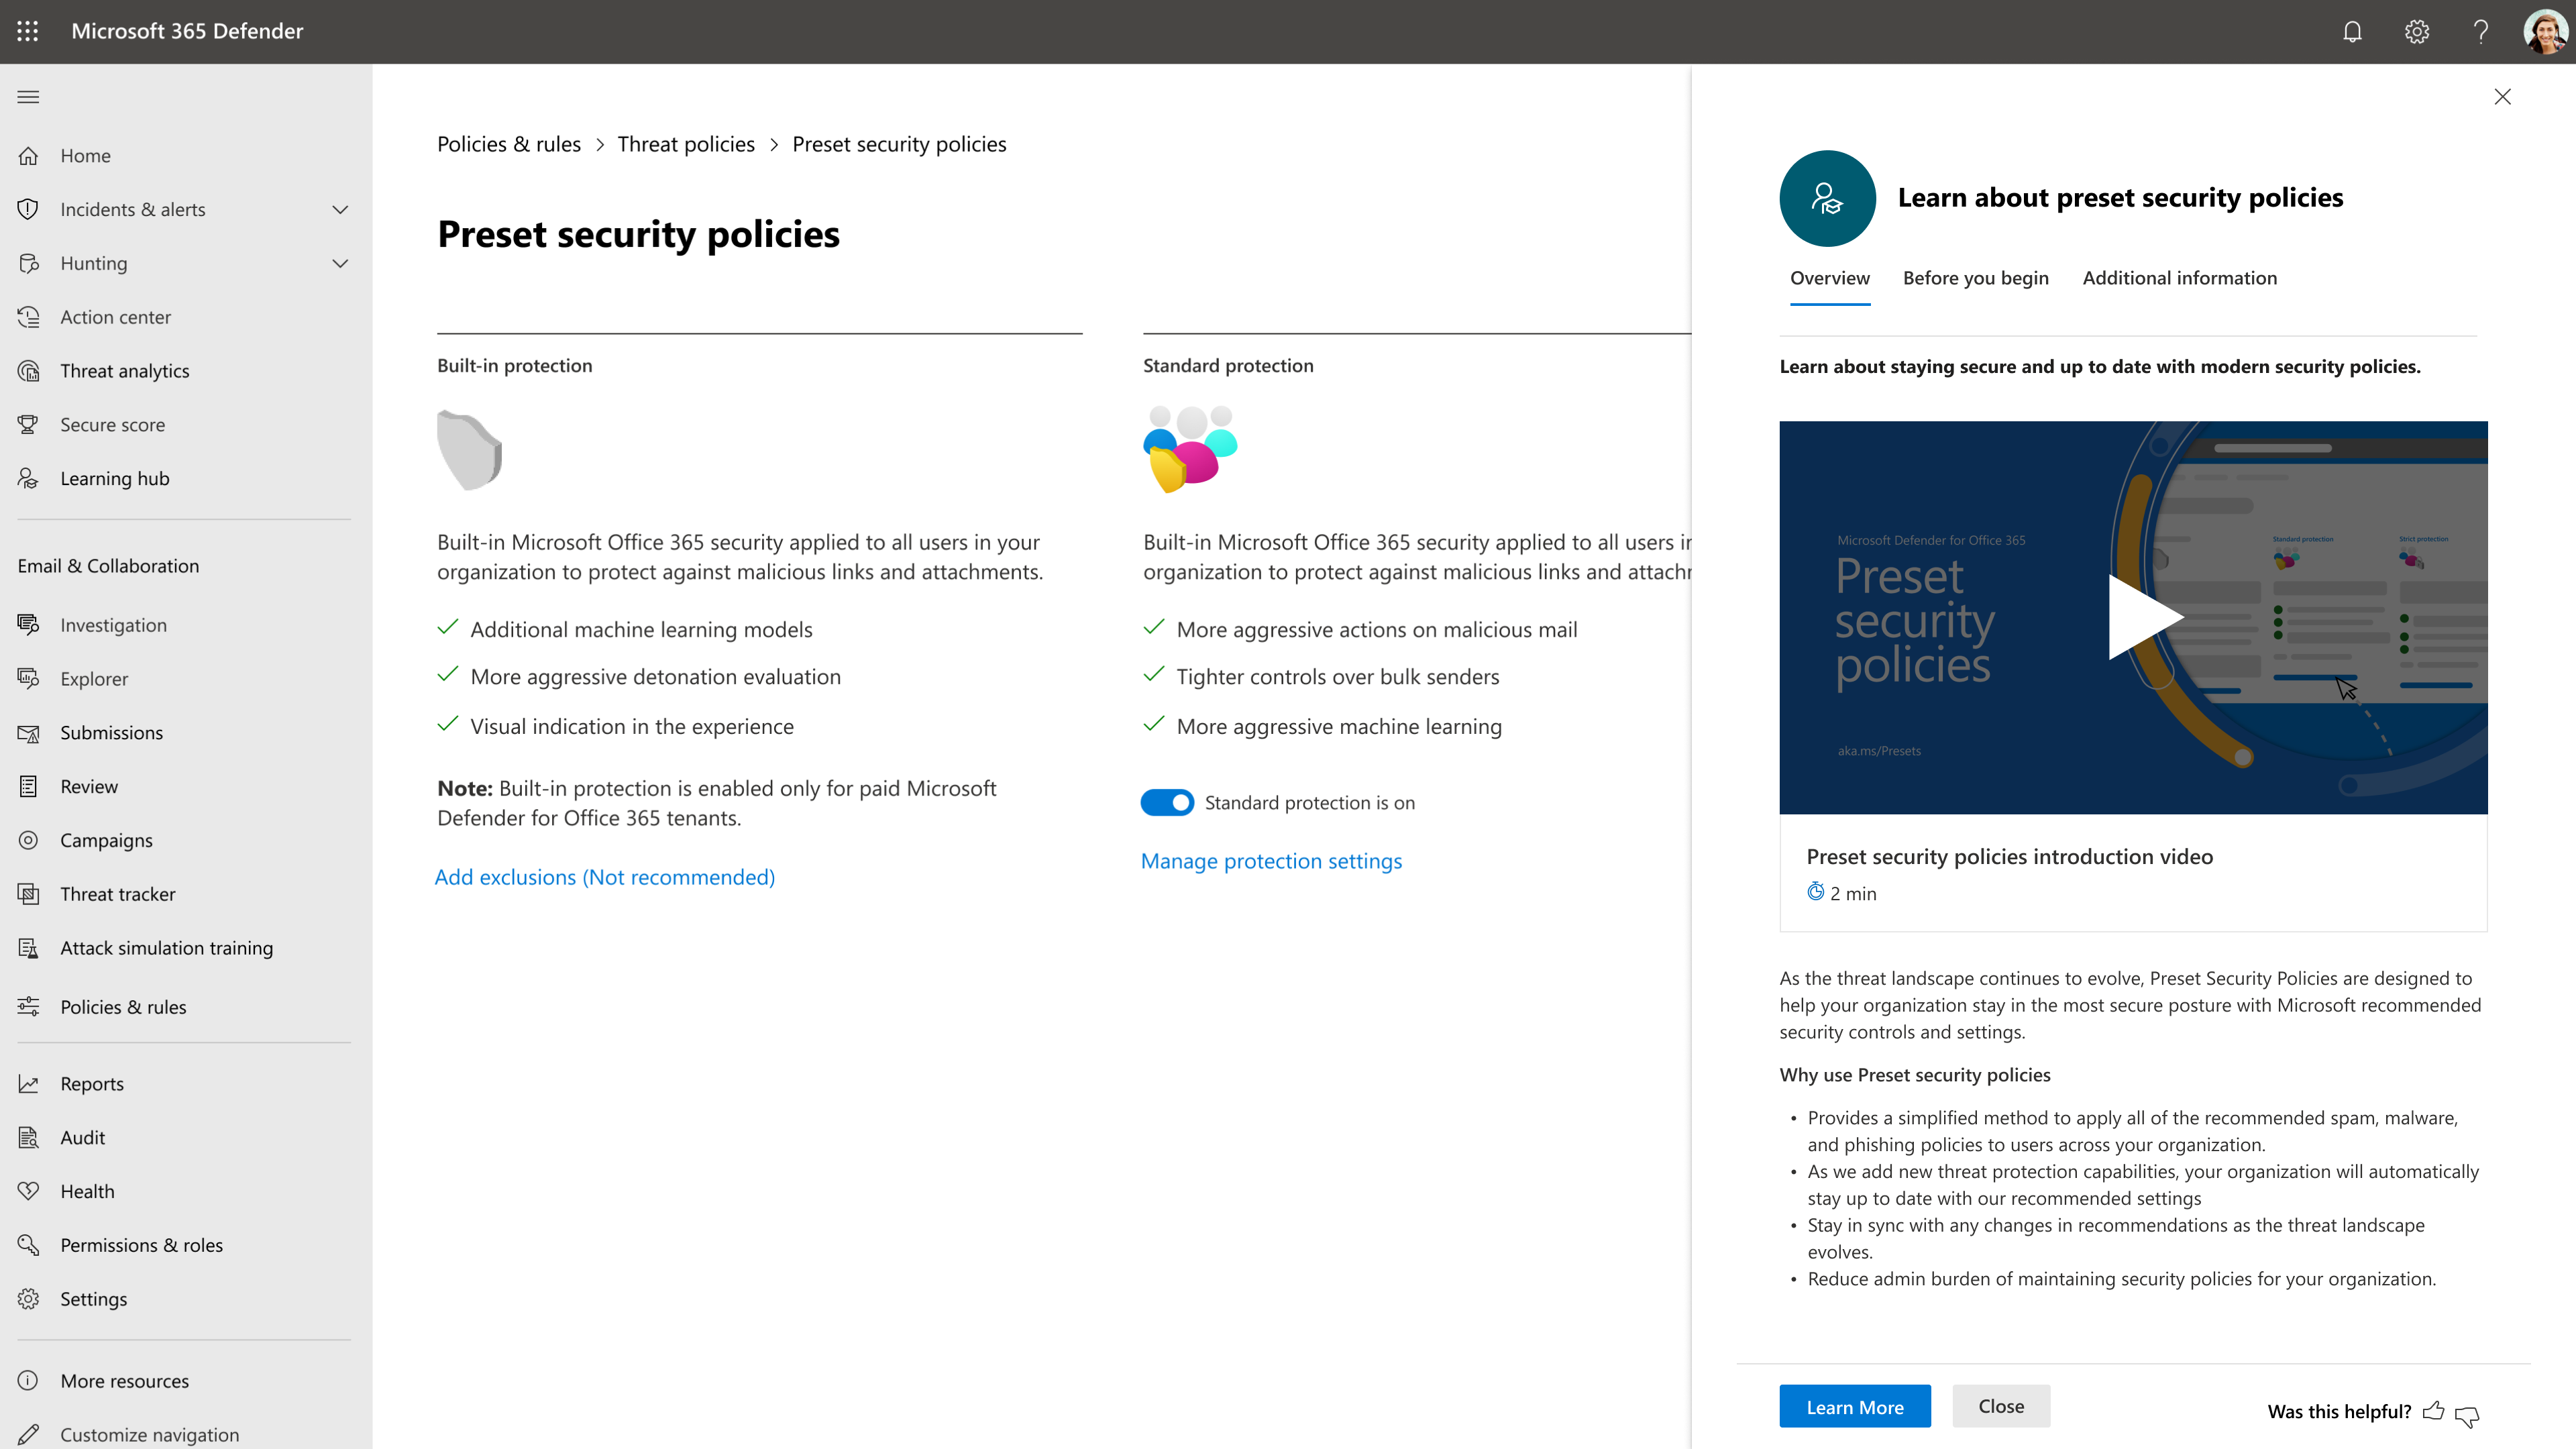The width and height of the screenshot is (2576, 1449).
Task: Open the Microsoft 365 app launcher
Action: click(27, 31)
